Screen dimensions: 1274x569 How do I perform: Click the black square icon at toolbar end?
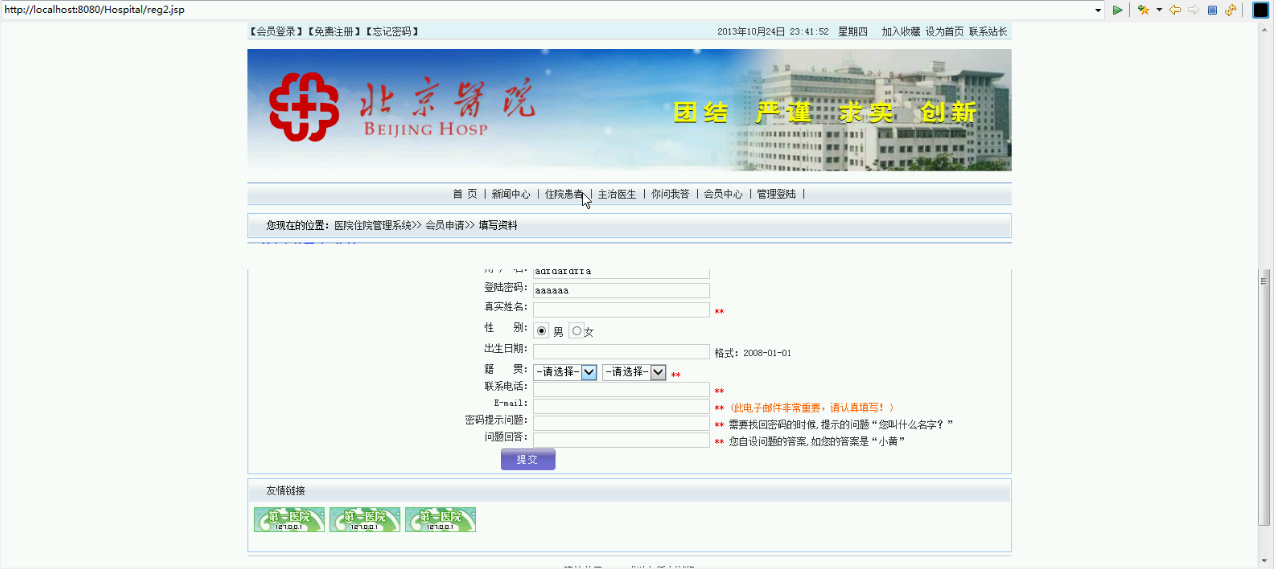(x=1260, y=10)
